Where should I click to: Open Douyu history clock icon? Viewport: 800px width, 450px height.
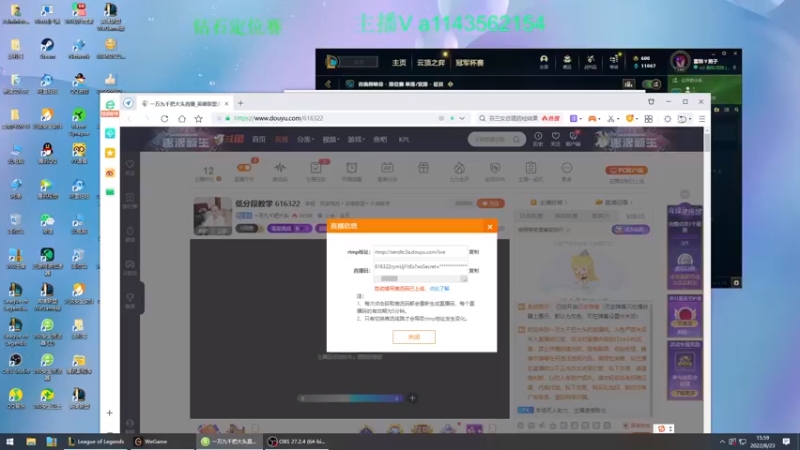tap(538, 138)
